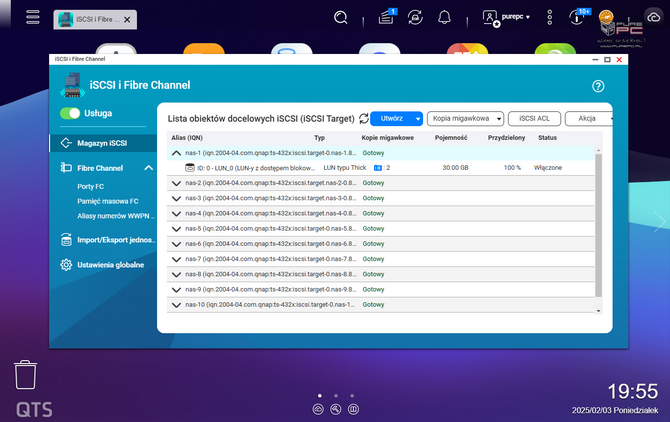Click "30.00 GB" capacity value
The image size is (670, 422).
point(455,168)
